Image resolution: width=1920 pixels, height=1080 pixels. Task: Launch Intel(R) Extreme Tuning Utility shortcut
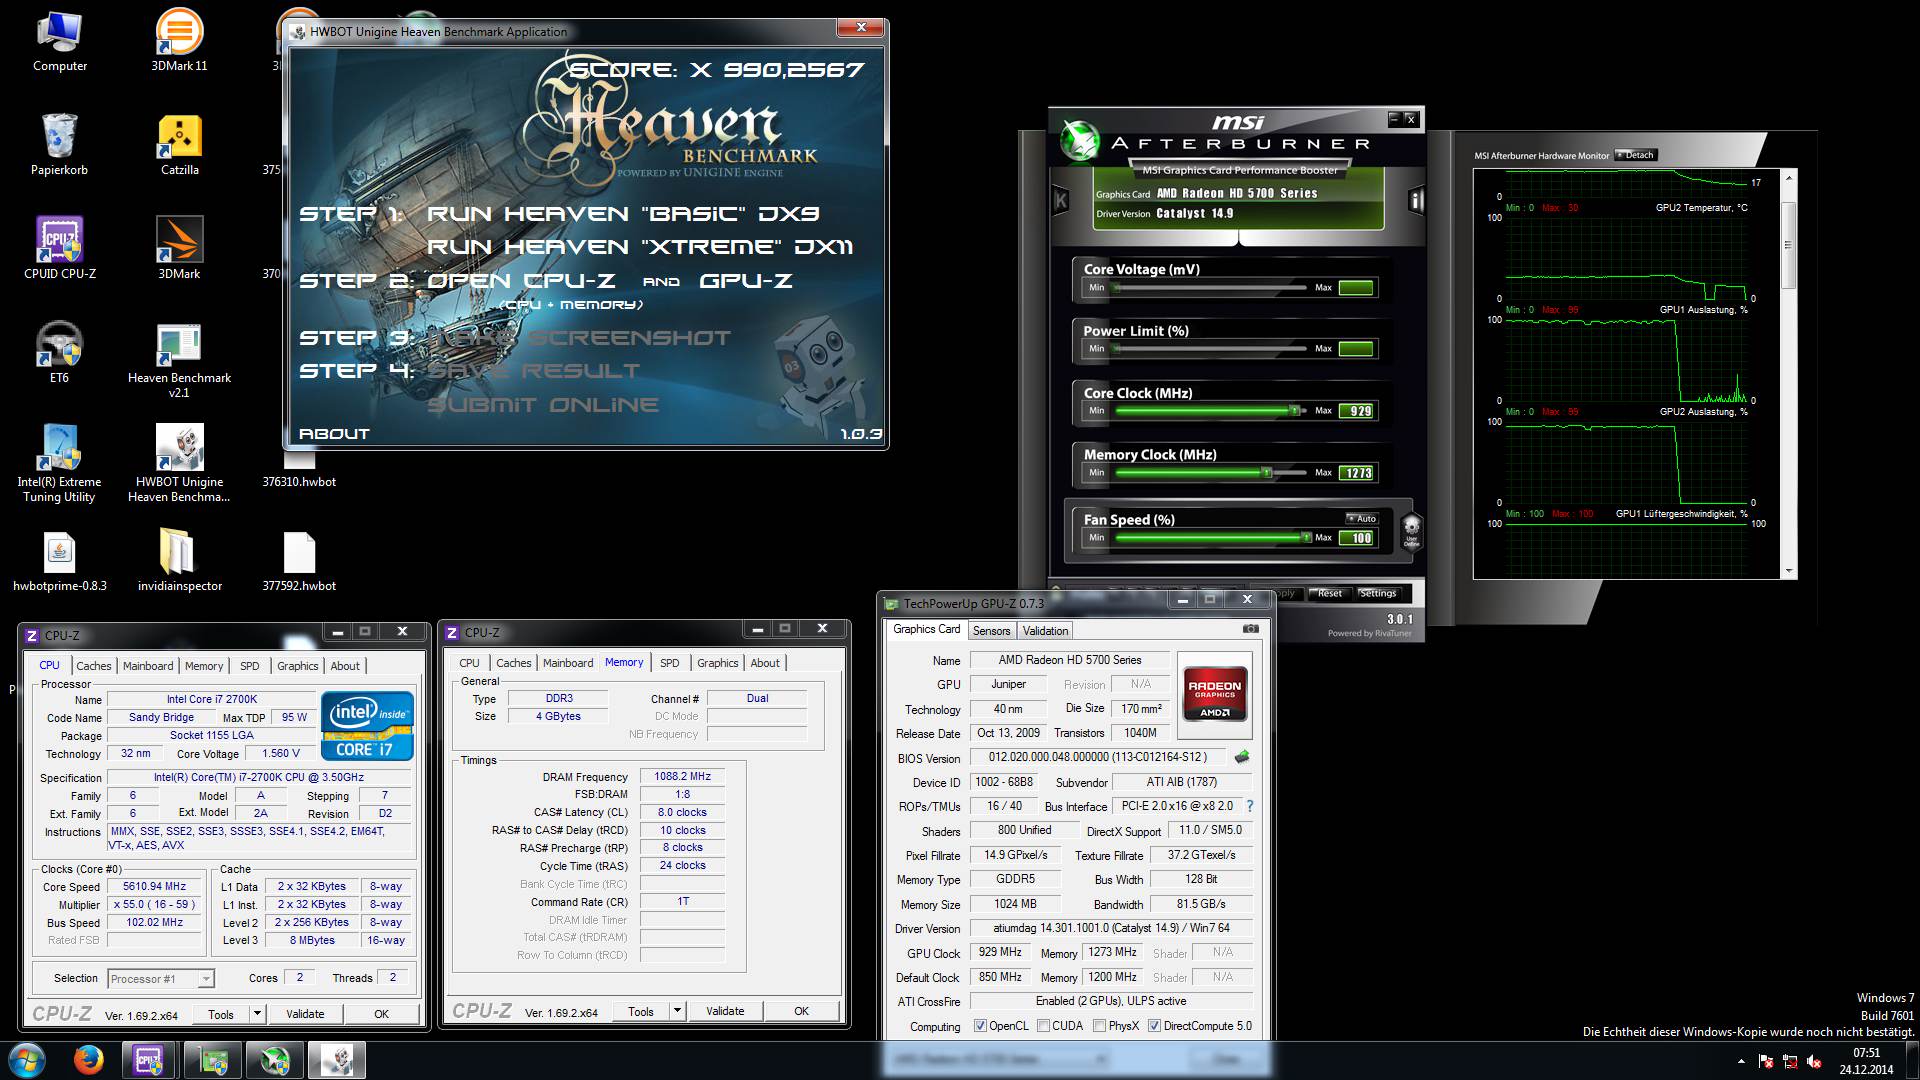click(x=60, y=463)
